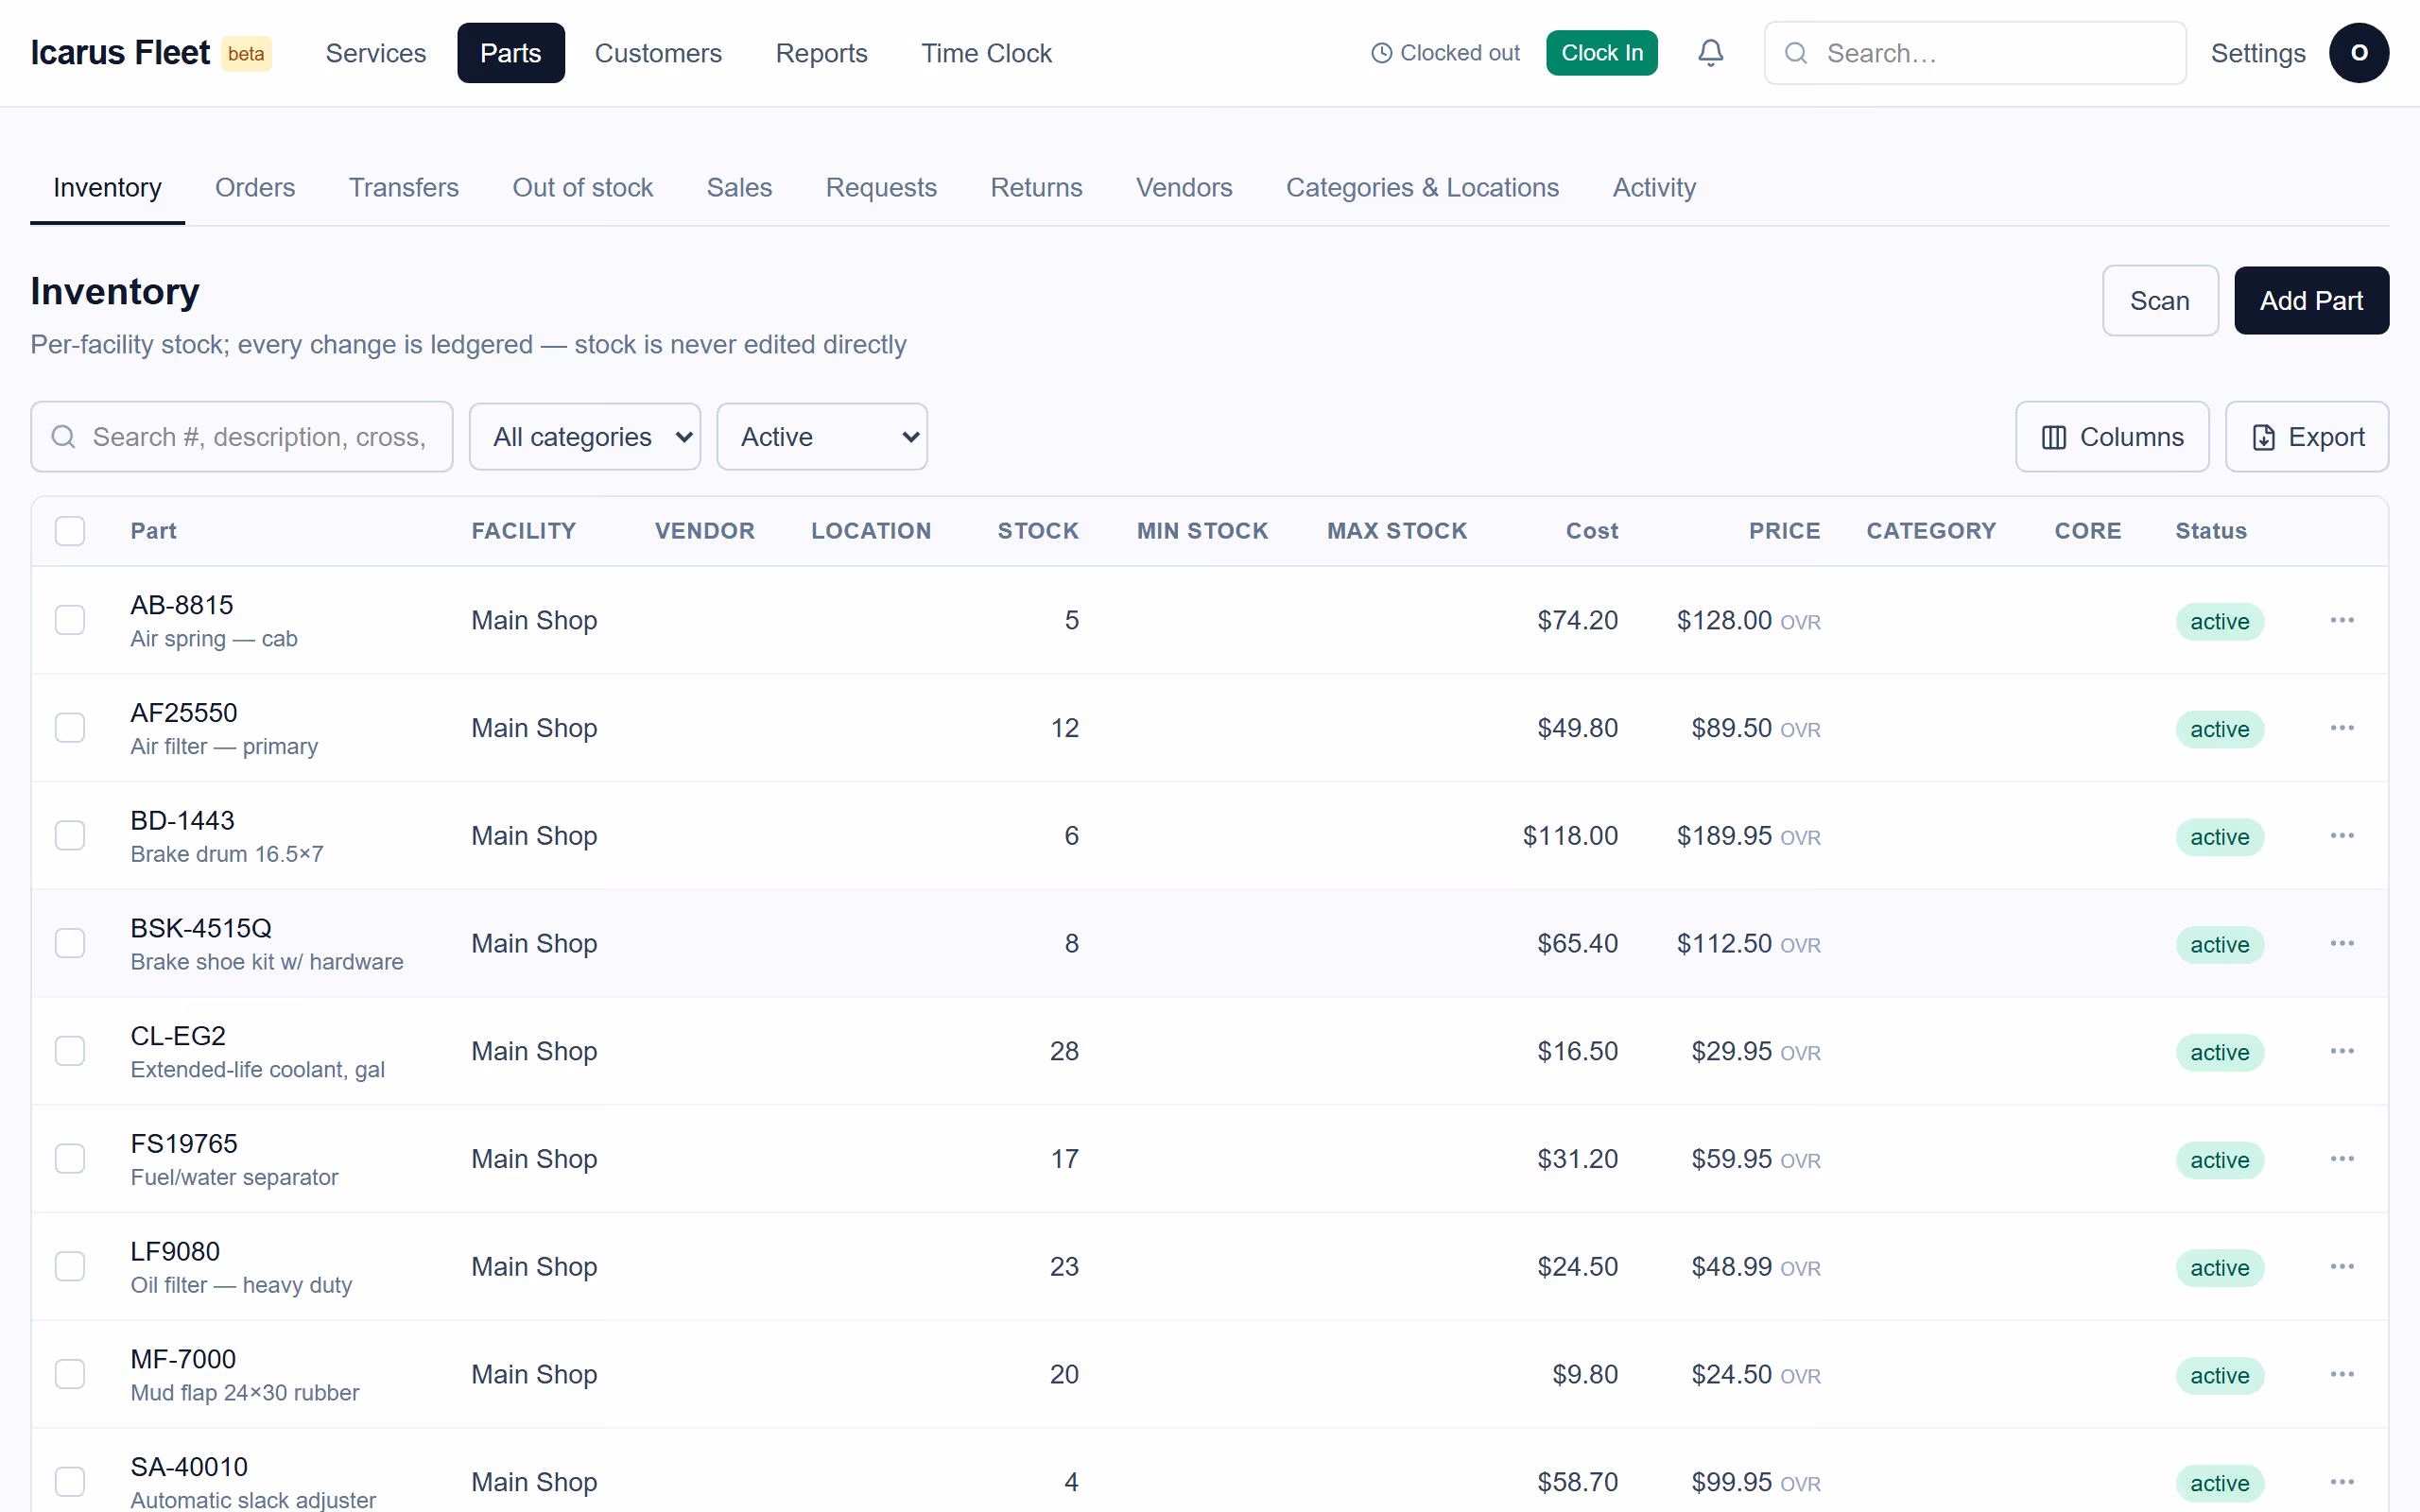Select the BD-1443 row checkbox
This screenshot has height=1512, width=2420.
(70, 836)
